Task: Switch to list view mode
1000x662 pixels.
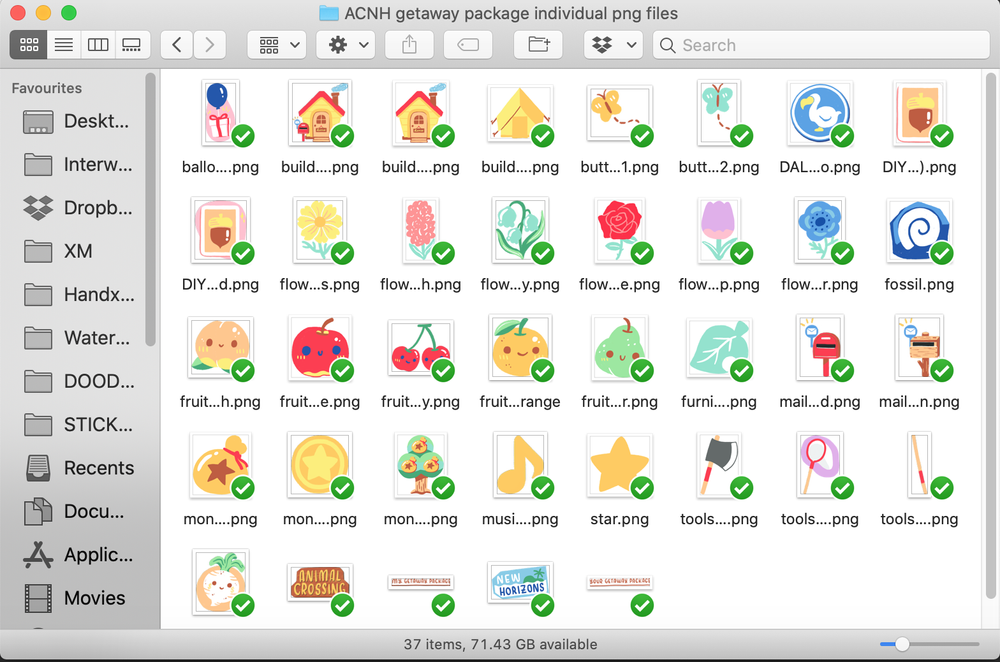Action: [x=64, y=45]
